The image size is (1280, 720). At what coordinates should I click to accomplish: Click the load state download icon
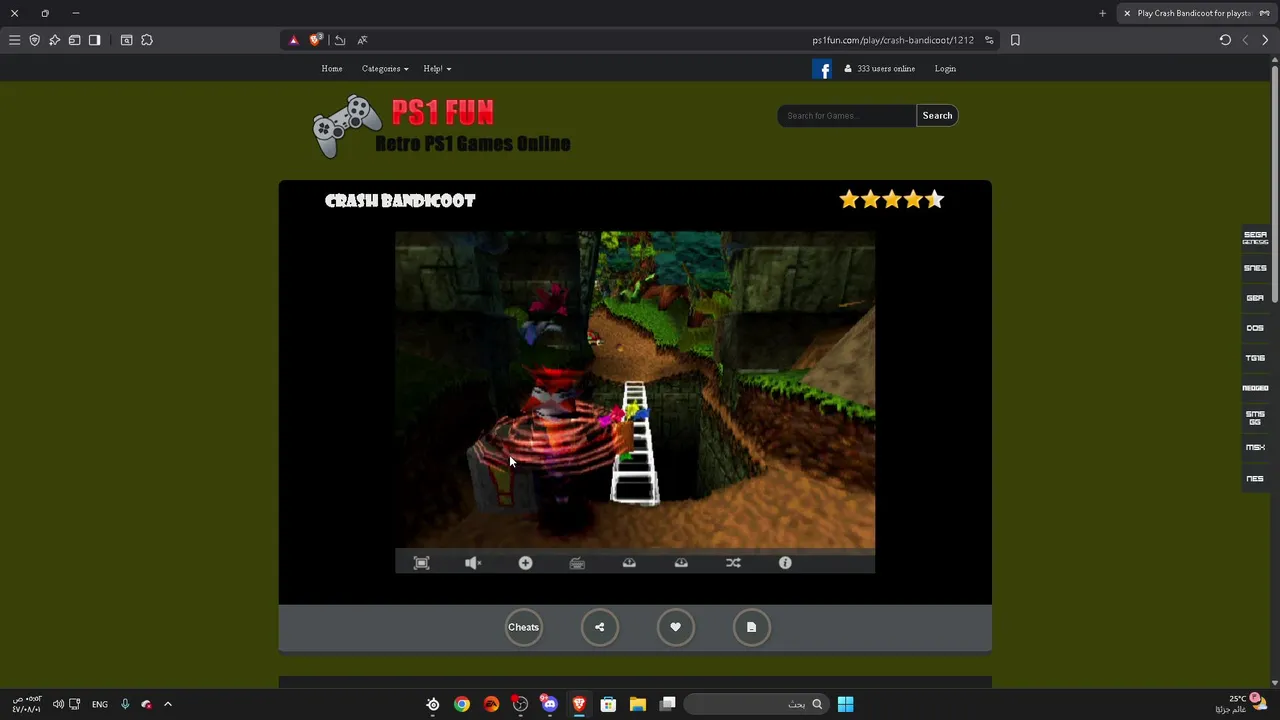coord(681,563)
